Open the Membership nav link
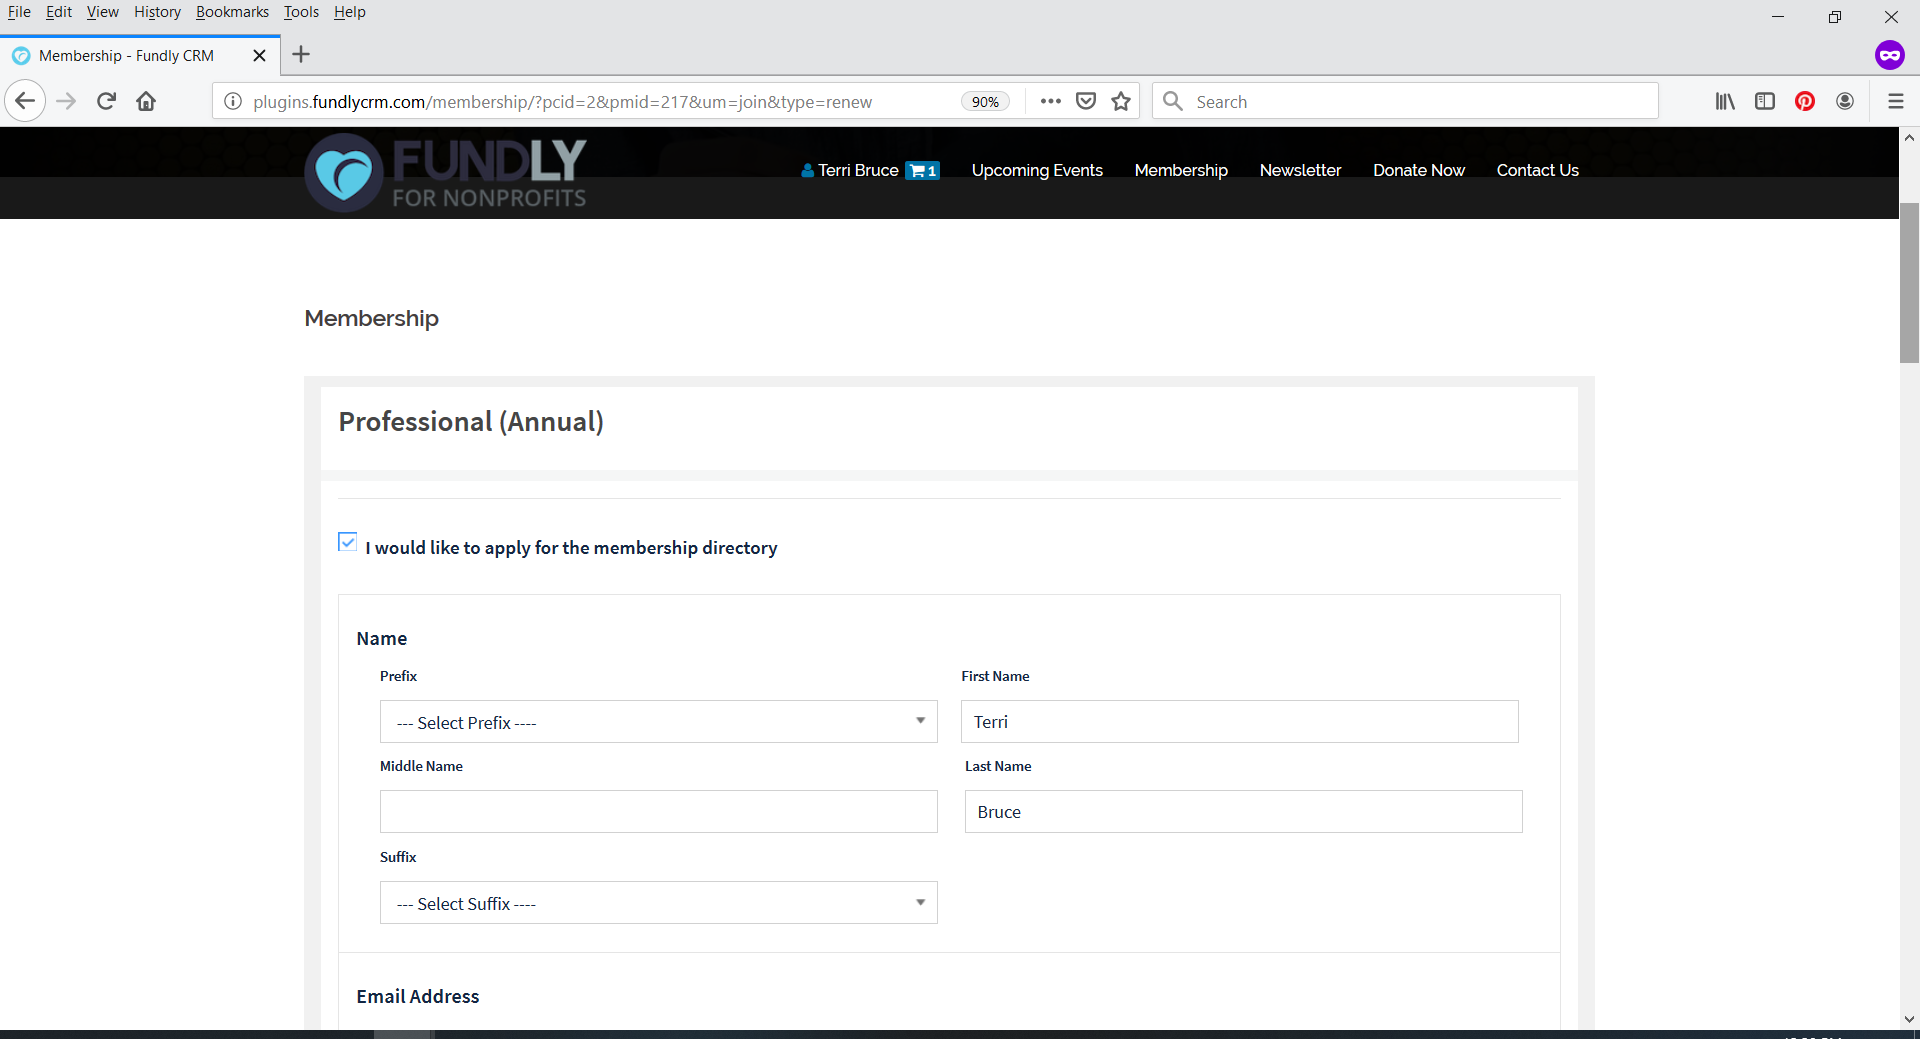 click(1181, 171)
